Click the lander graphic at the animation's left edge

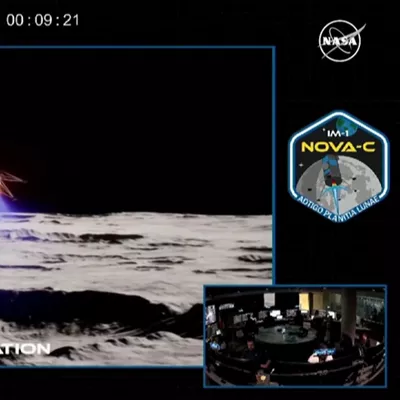tap(10, 184)
